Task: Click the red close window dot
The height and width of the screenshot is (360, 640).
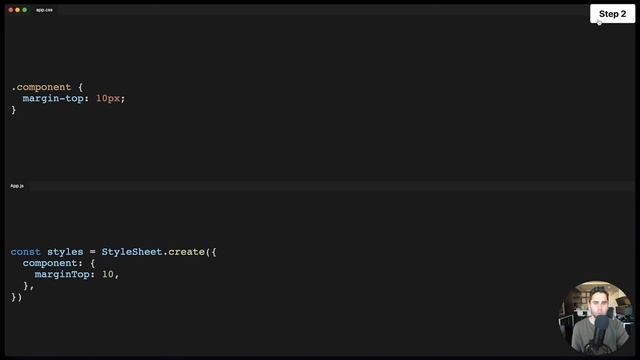Action: pyautogui.click(x=11, y=10)
